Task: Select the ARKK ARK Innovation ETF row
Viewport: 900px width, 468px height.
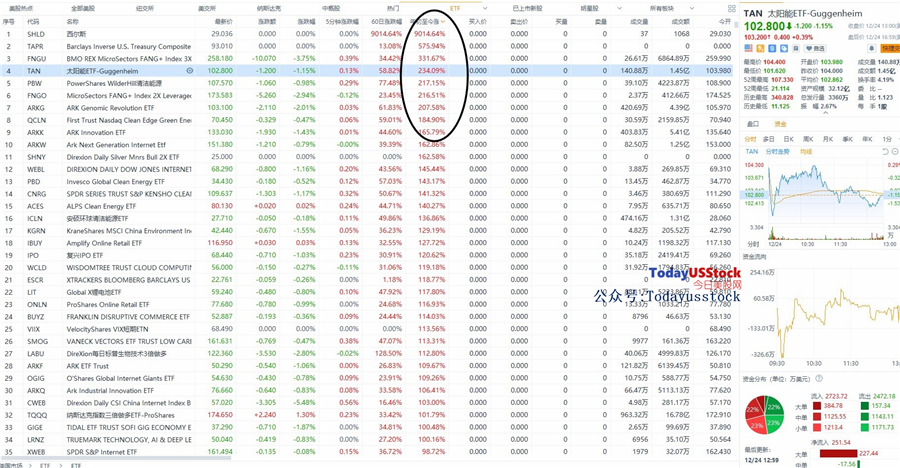Action: tap(369, 132)
